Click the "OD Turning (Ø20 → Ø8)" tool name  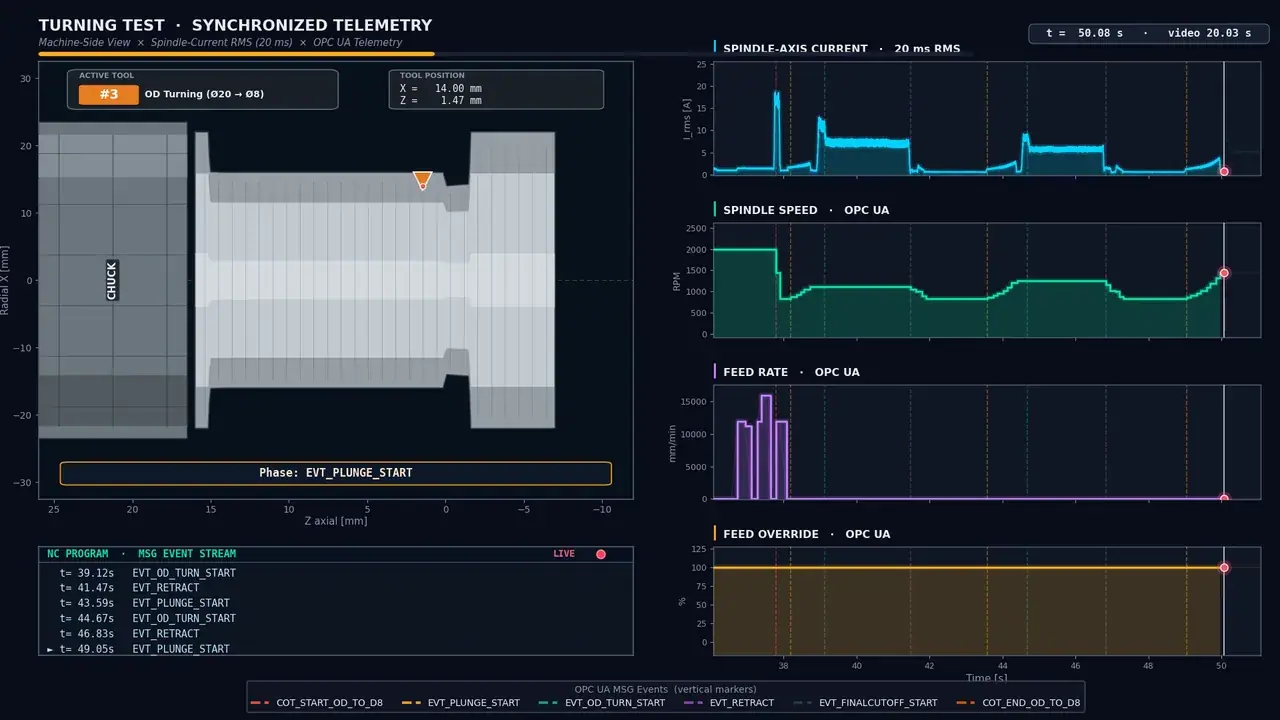[x=204, y=94]
